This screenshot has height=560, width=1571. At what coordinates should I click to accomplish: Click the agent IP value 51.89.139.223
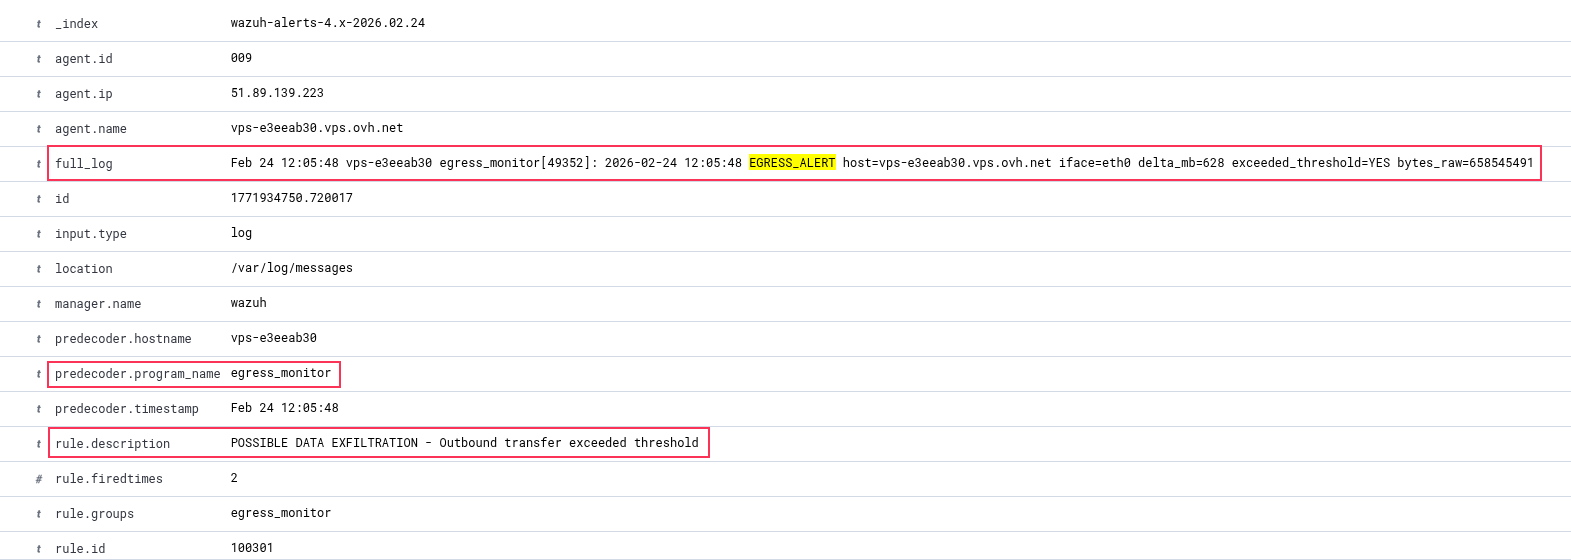coord(277,93)
